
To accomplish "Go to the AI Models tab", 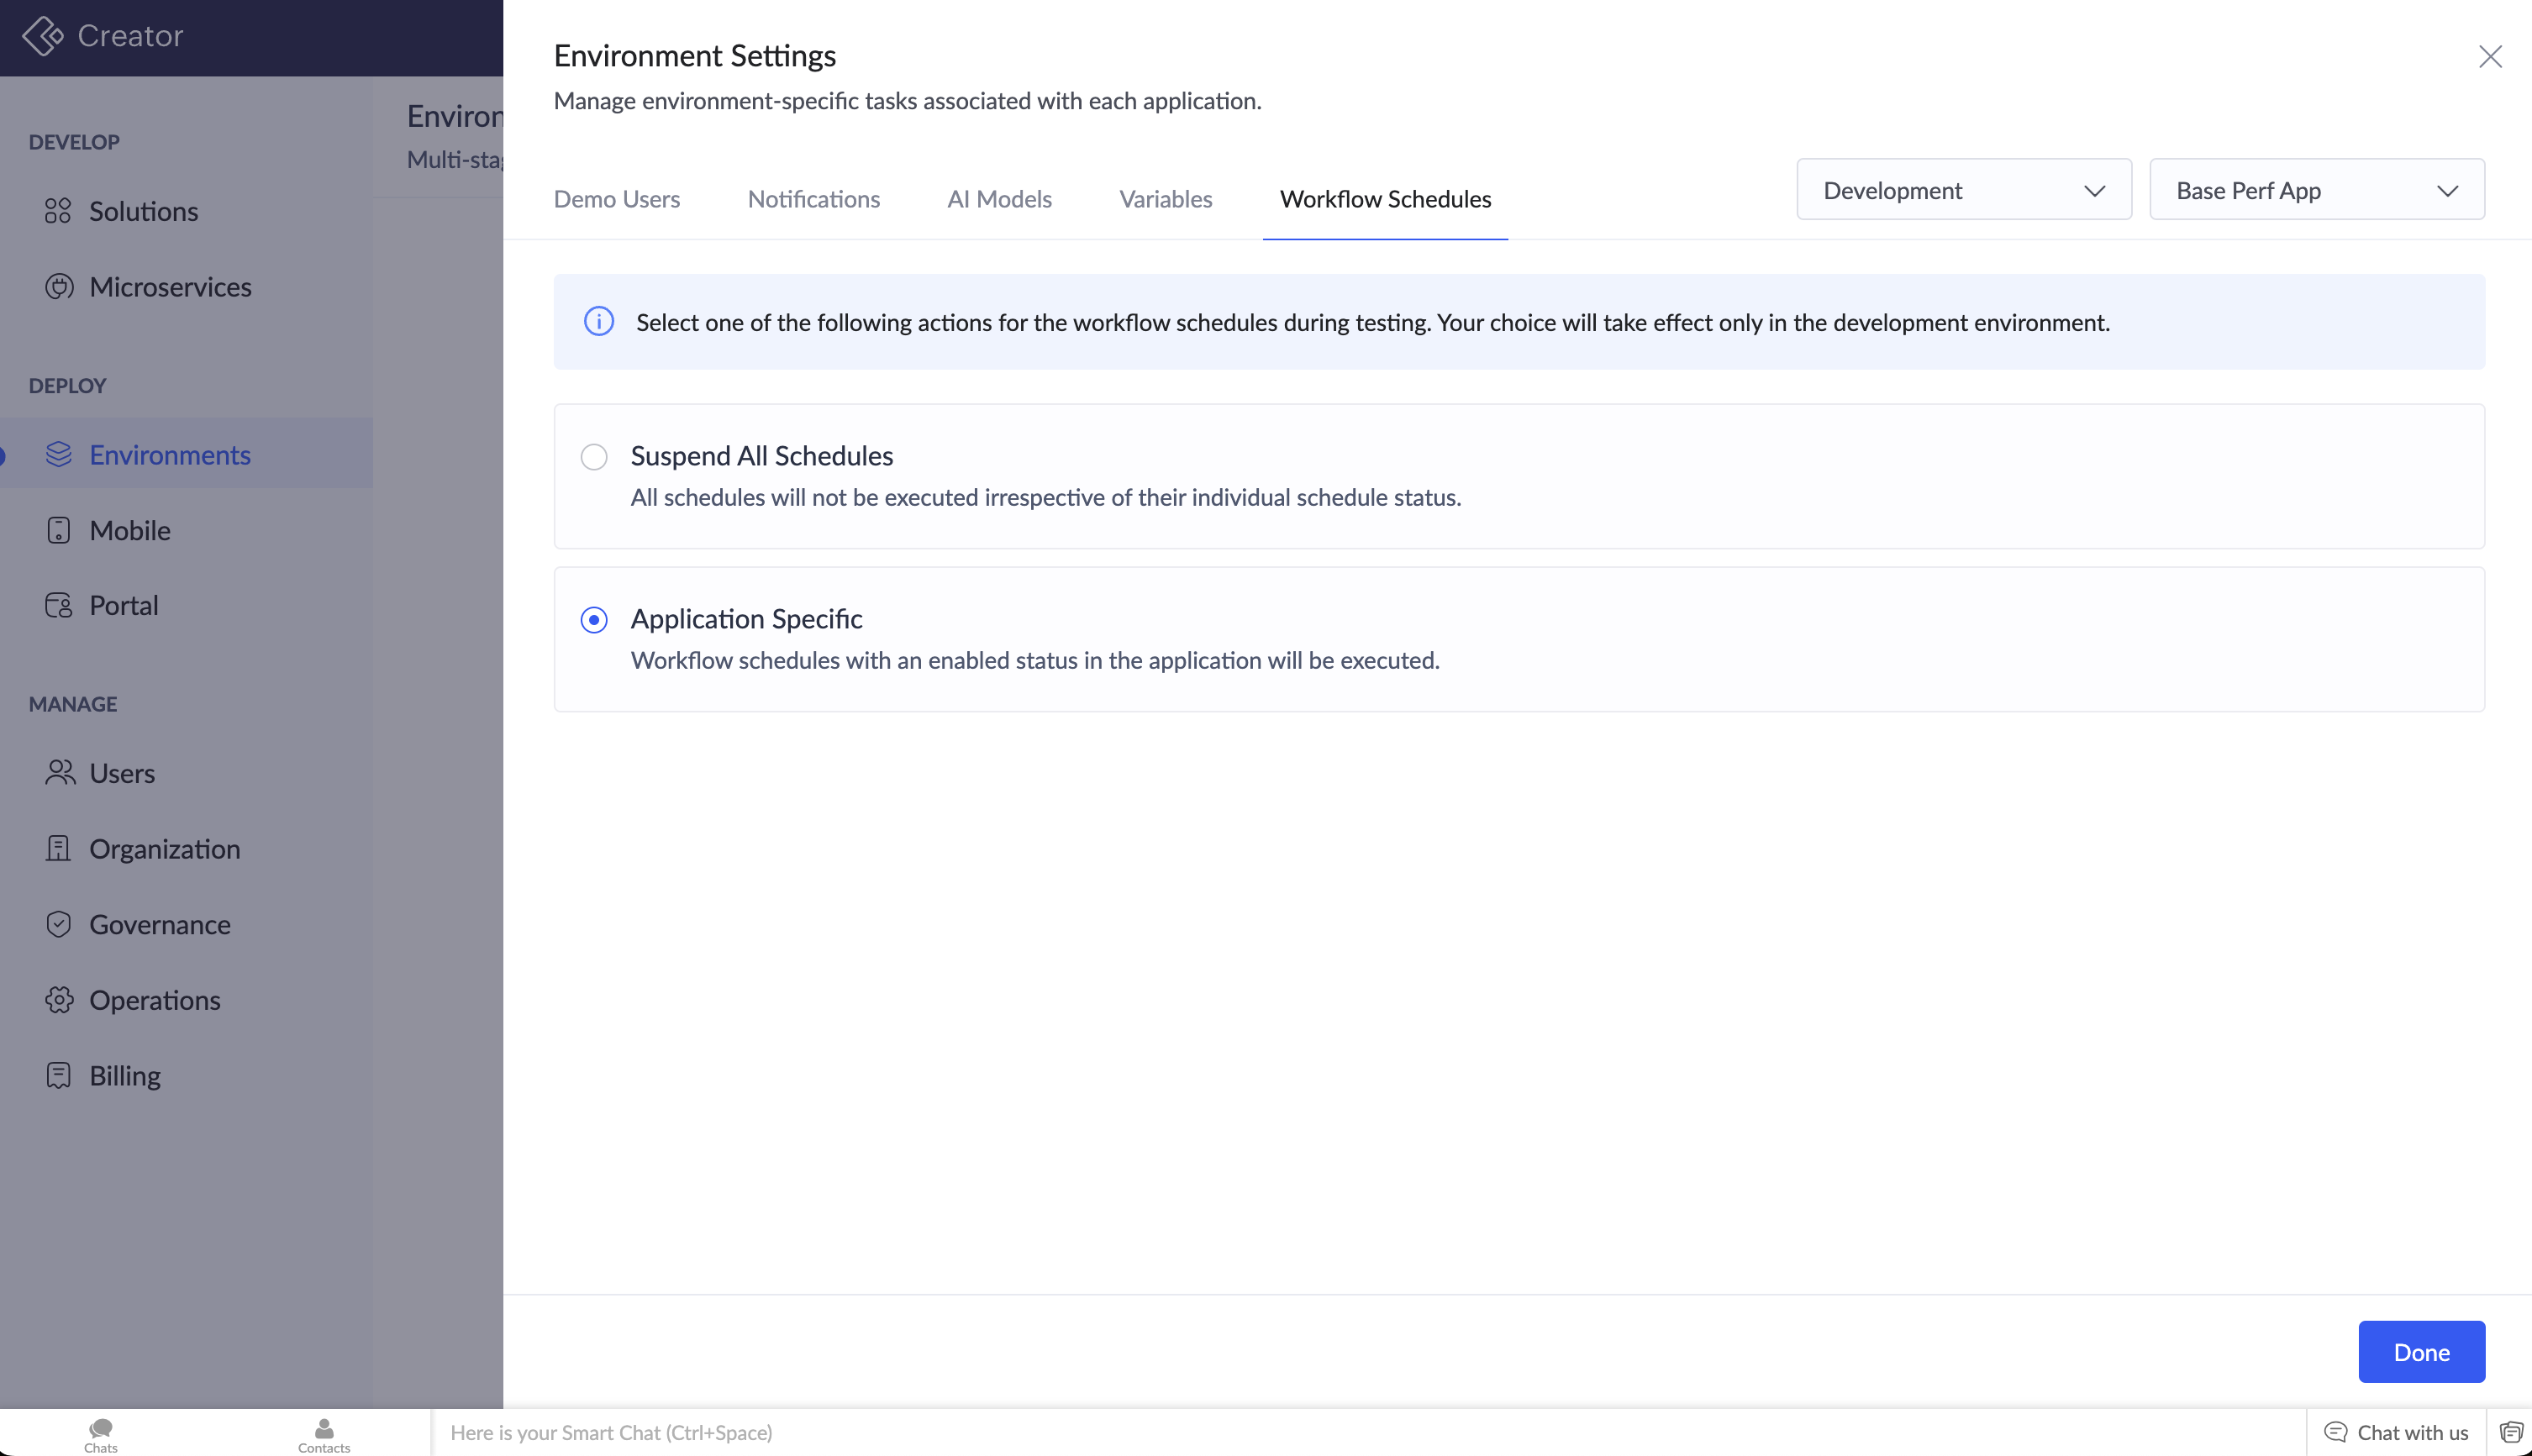I will coord(999,199).
